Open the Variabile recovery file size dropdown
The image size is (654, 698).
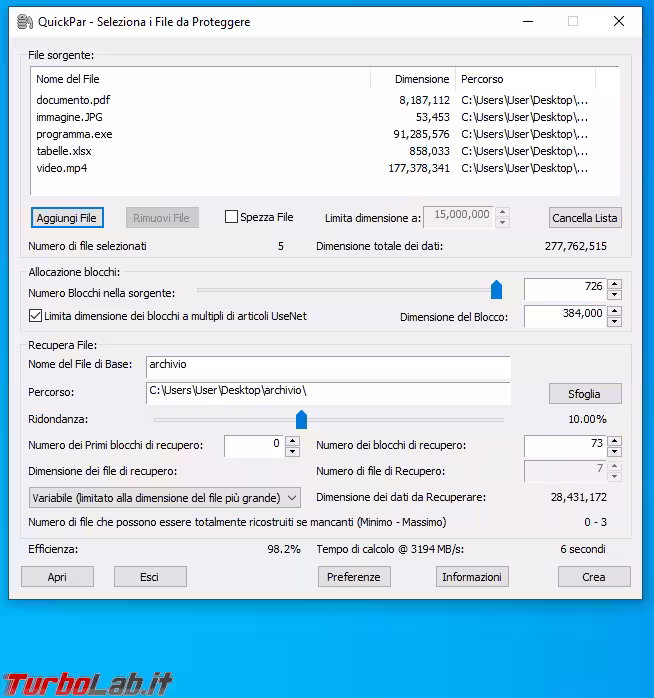pyautogui.click(x=165, y=497)
